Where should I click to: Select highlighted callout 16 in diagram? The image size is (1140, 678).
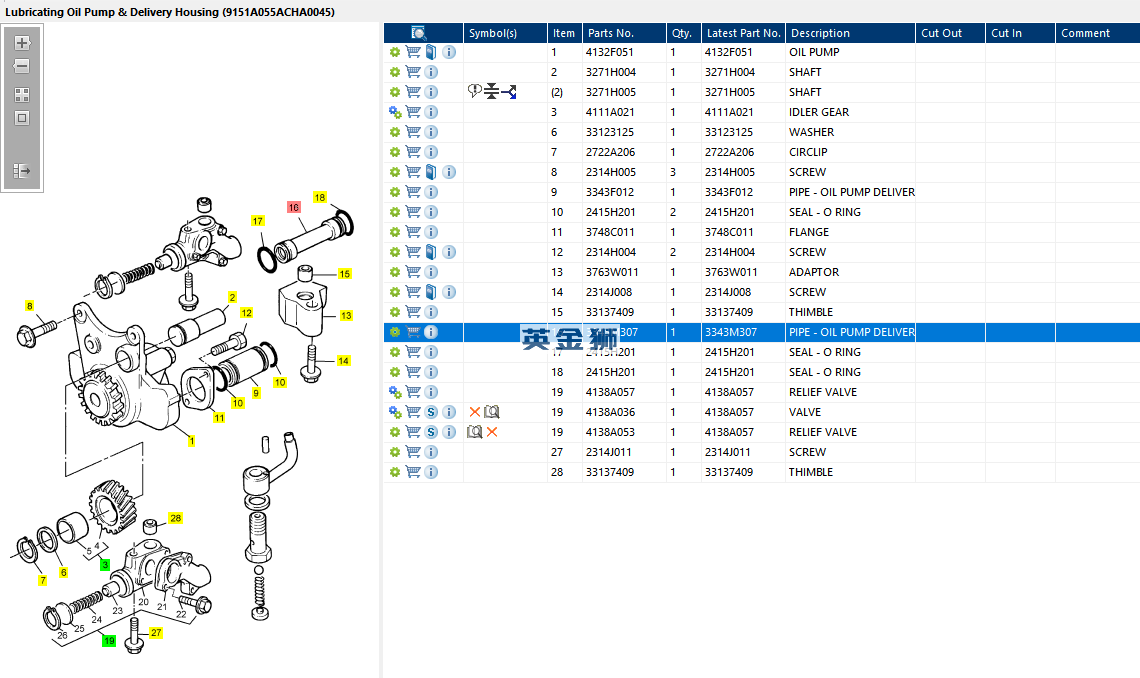coord(294,207)
